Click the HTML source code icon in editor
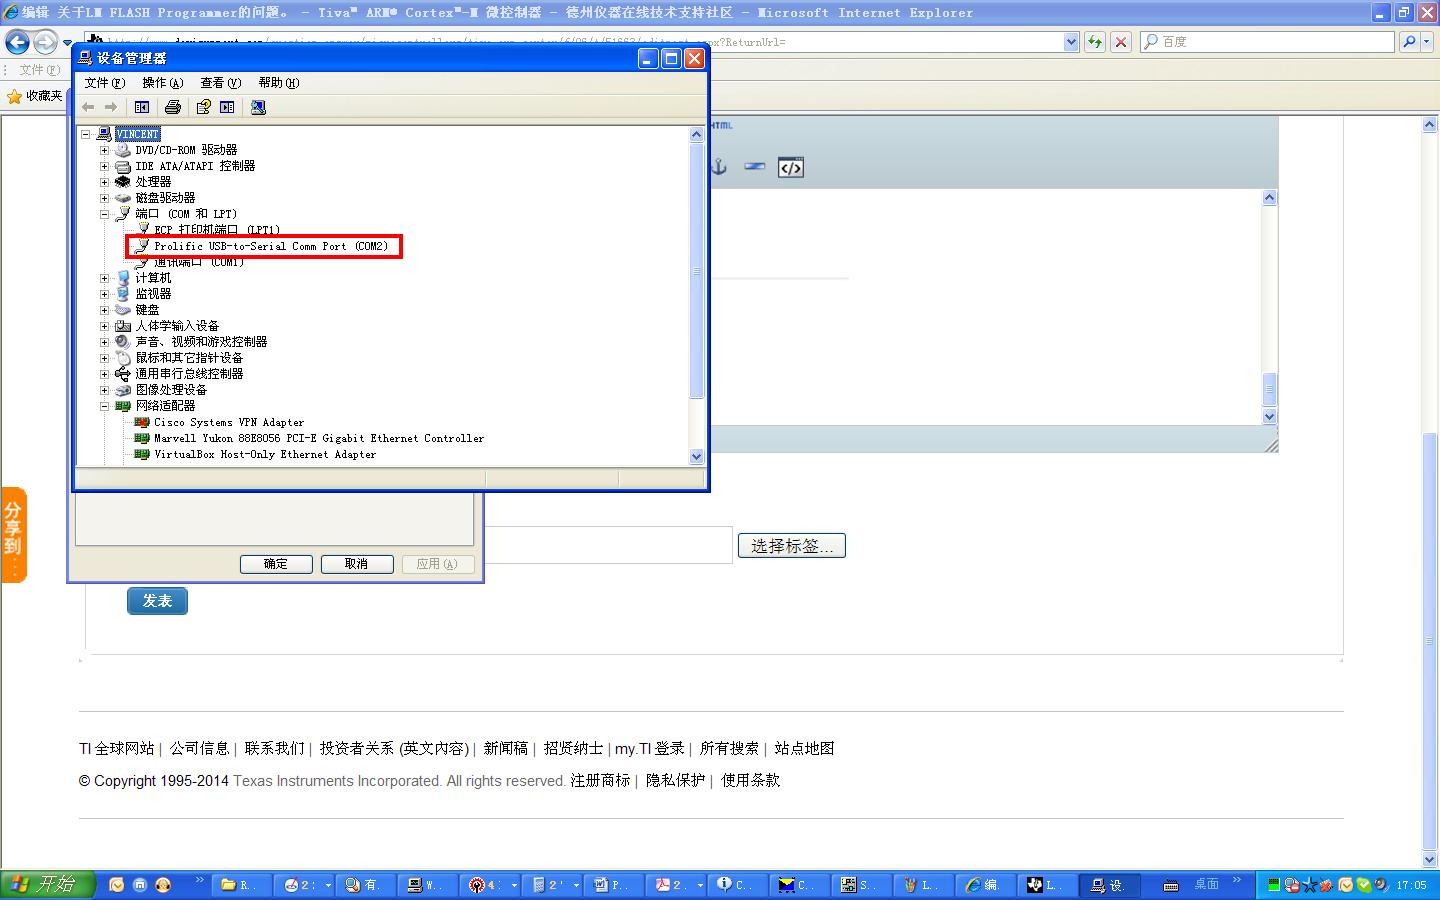Screen dimensions: 1440x900 (790, 167)
